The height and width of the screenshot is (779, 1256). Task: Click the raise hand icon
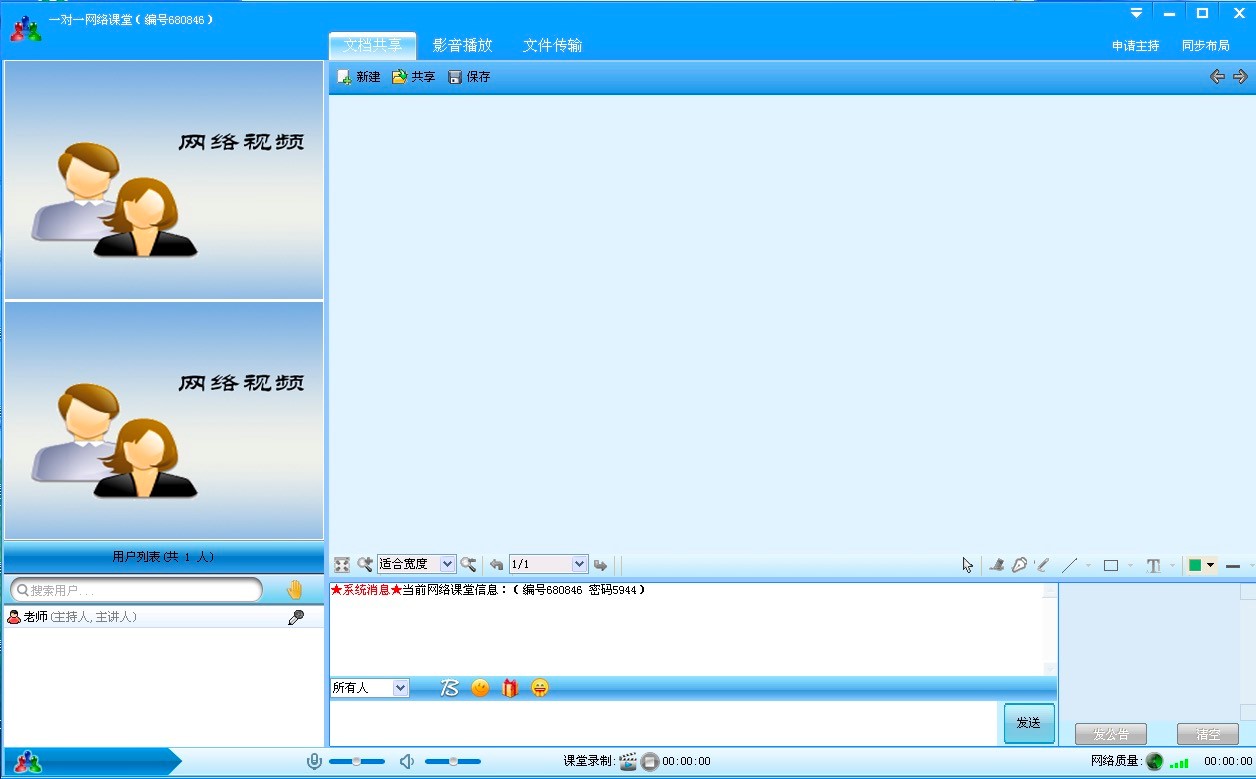(294, 590)
